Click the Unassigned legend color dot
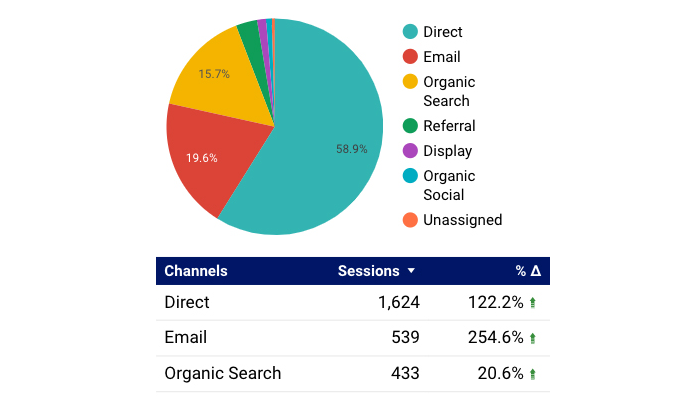The image size is (700, 400). click(410, 220)
